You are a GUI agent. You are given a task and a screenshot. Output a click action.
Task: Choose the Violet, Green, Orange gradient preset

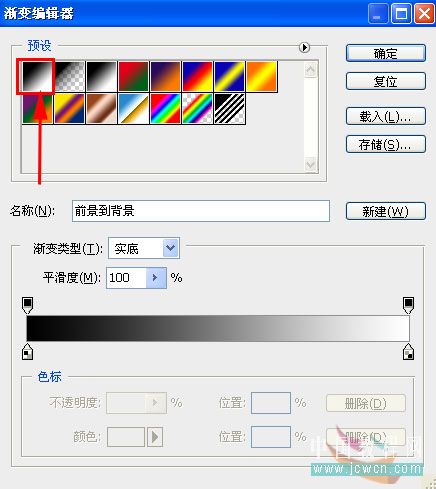pyautogui.click(x=37, y=109)
